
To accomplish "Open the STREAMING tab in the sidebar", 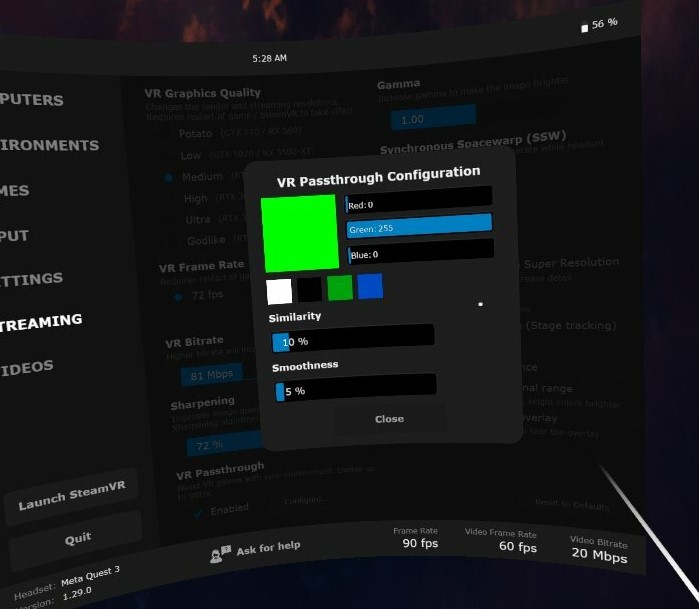I will click(40, 323).
